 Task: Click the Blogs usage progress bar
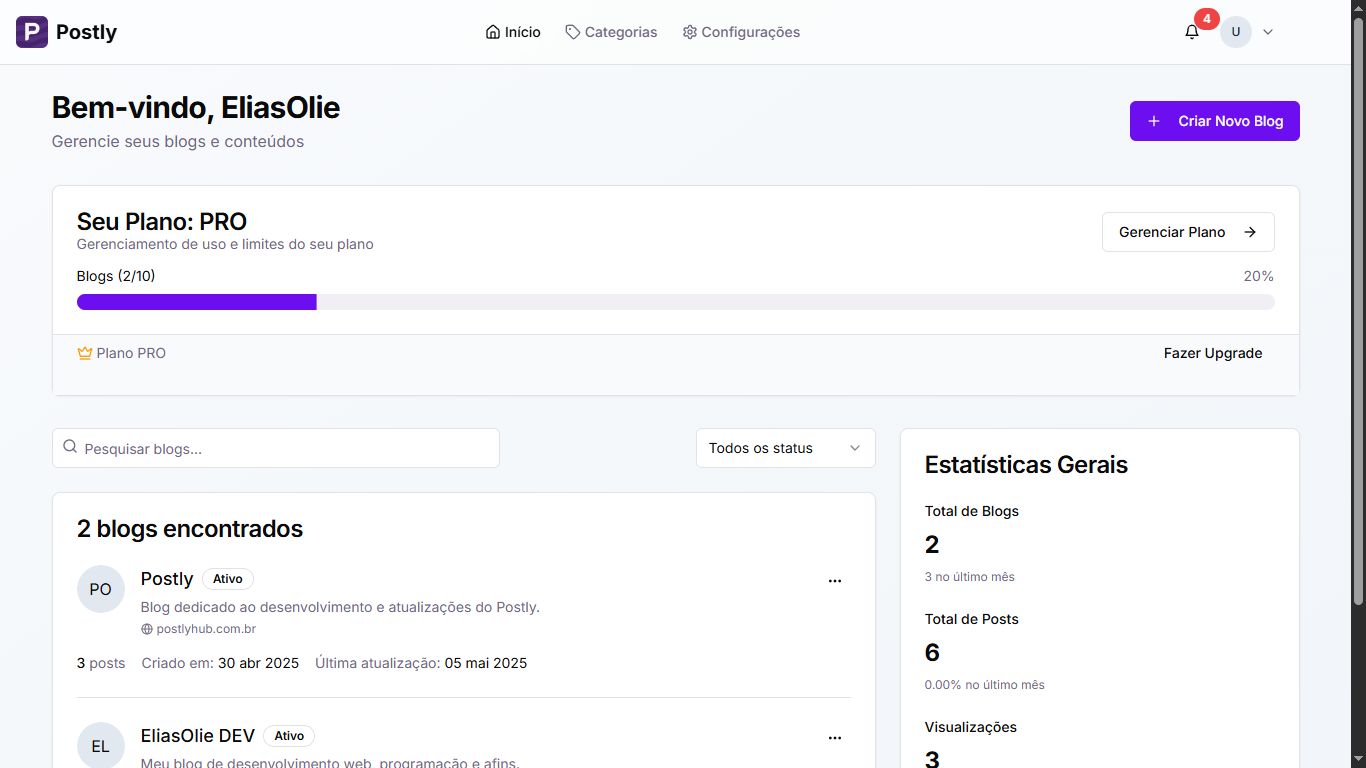pos(675,302)
